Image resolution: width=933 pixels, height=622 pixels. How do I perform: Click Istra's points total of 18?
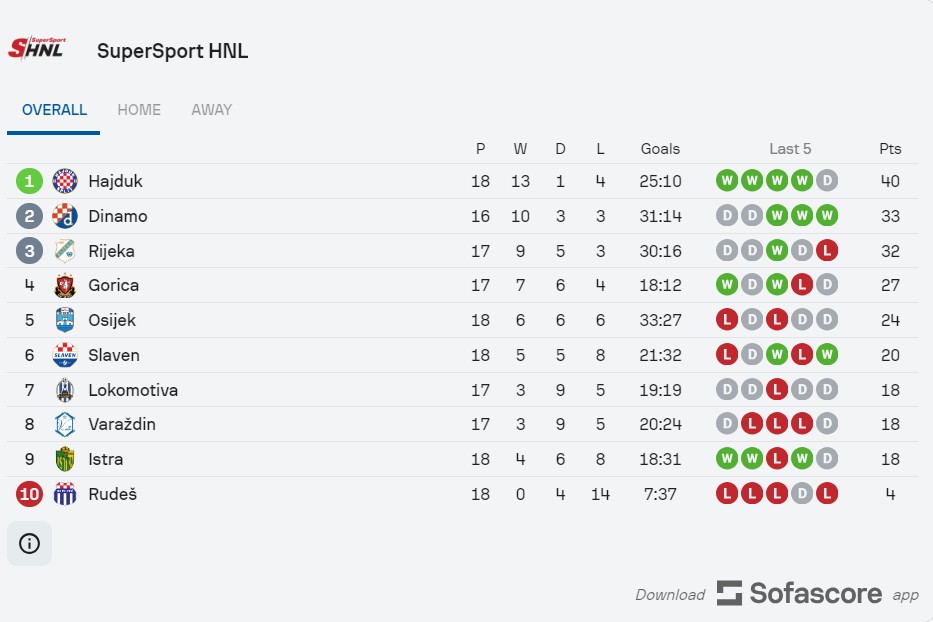click(890, 460)
